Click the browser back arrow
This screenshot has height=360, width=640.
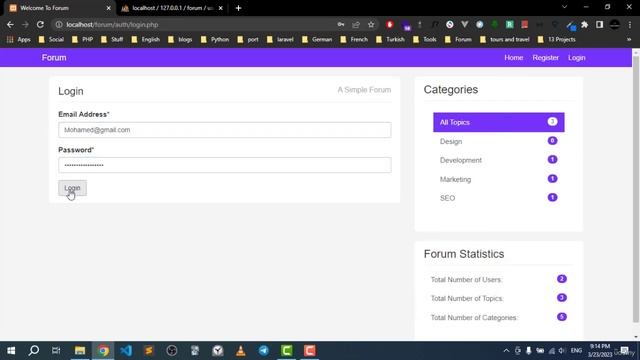(x=10, y=24)
